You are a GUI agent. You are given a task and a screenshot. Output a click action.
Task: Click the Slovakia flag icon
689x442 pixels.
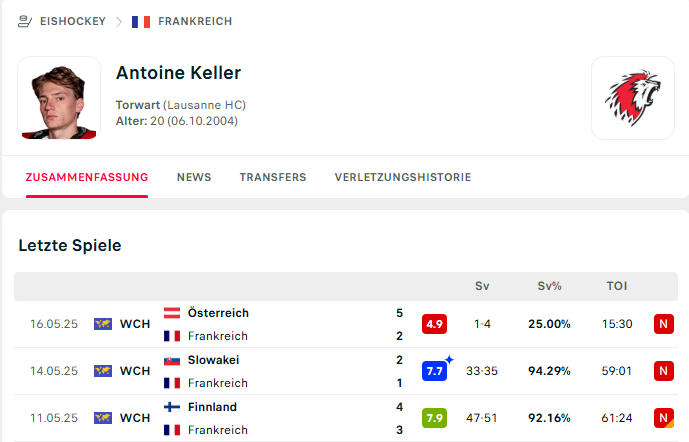pyautogui.click(x=171, y=360)
